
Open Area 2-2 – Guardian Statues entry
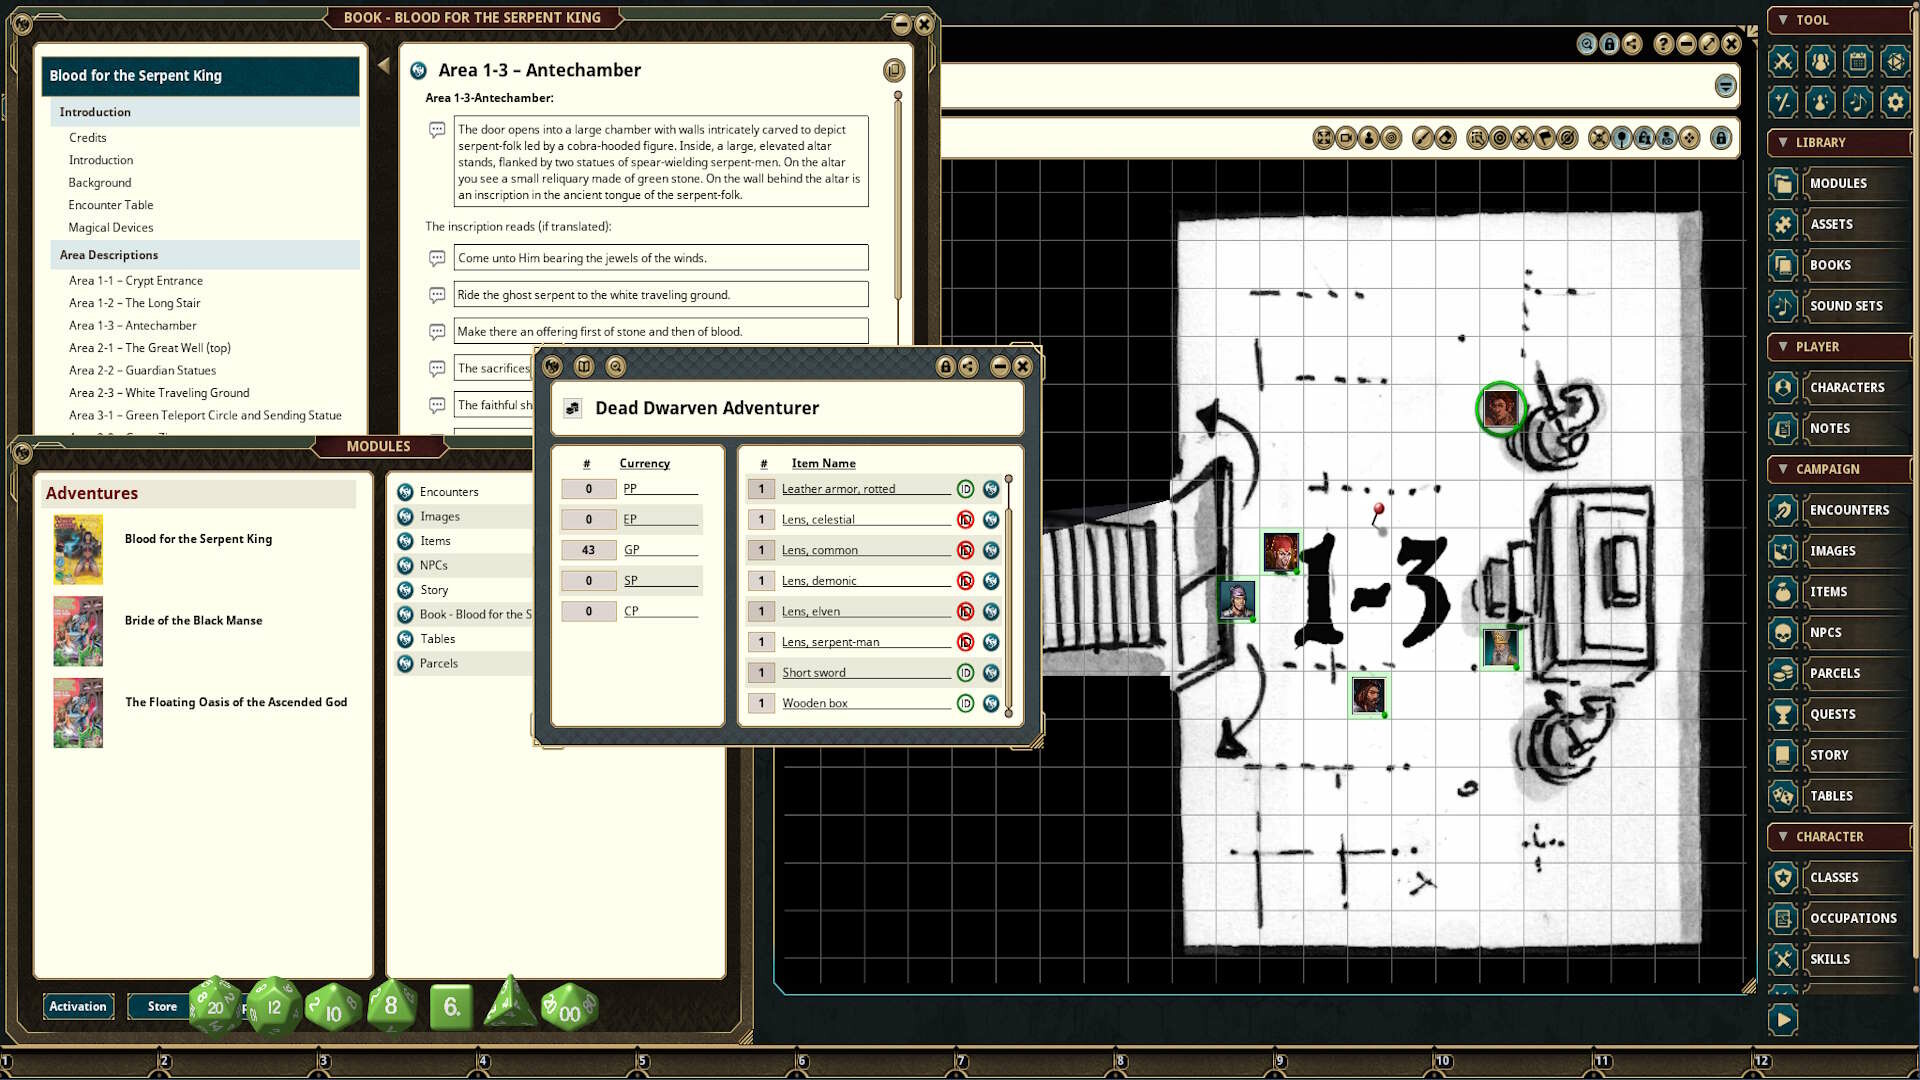pos(141,370)
